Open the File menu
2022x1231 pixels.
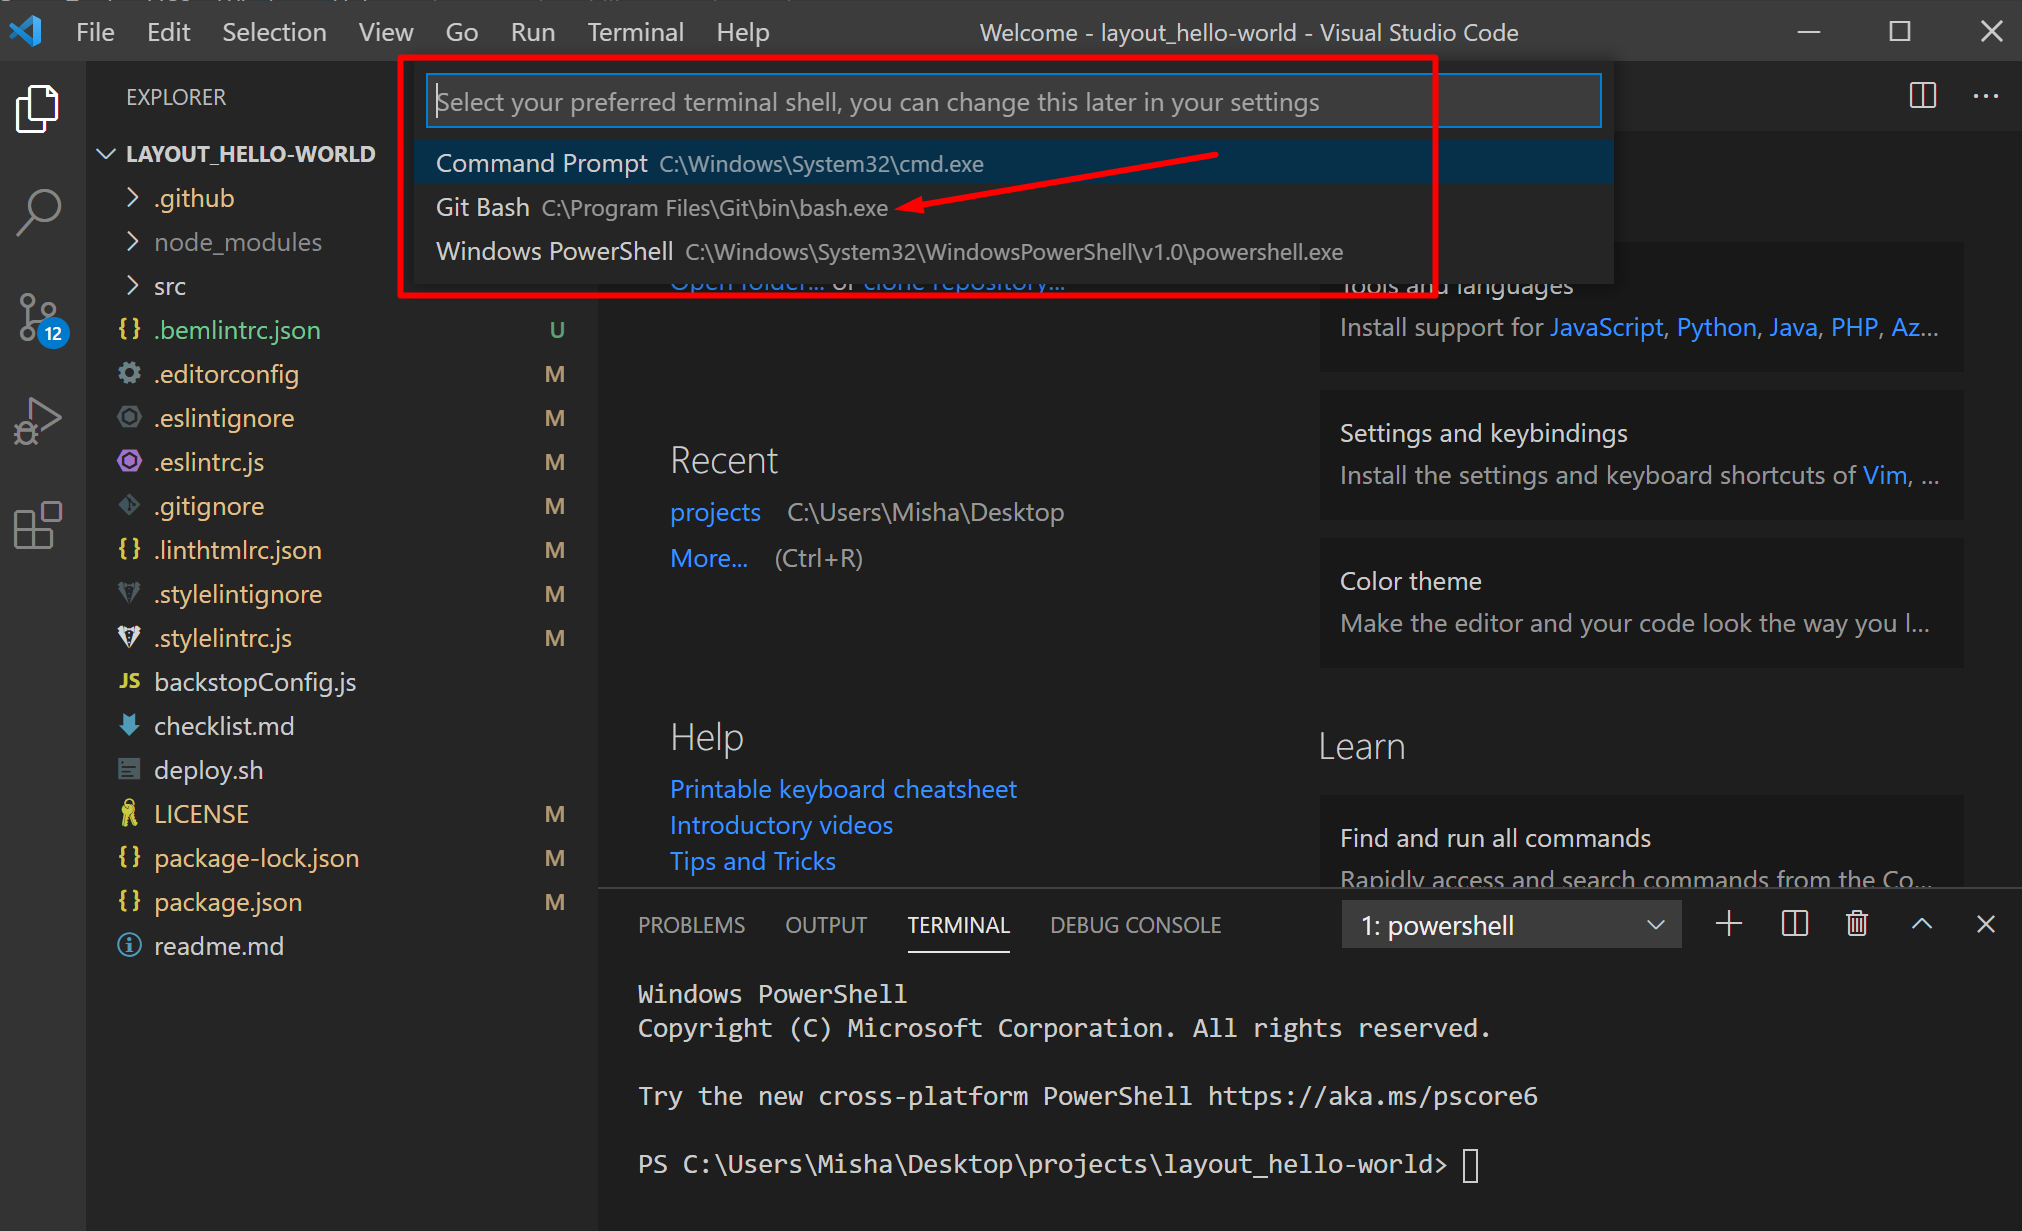click(95, 32)
